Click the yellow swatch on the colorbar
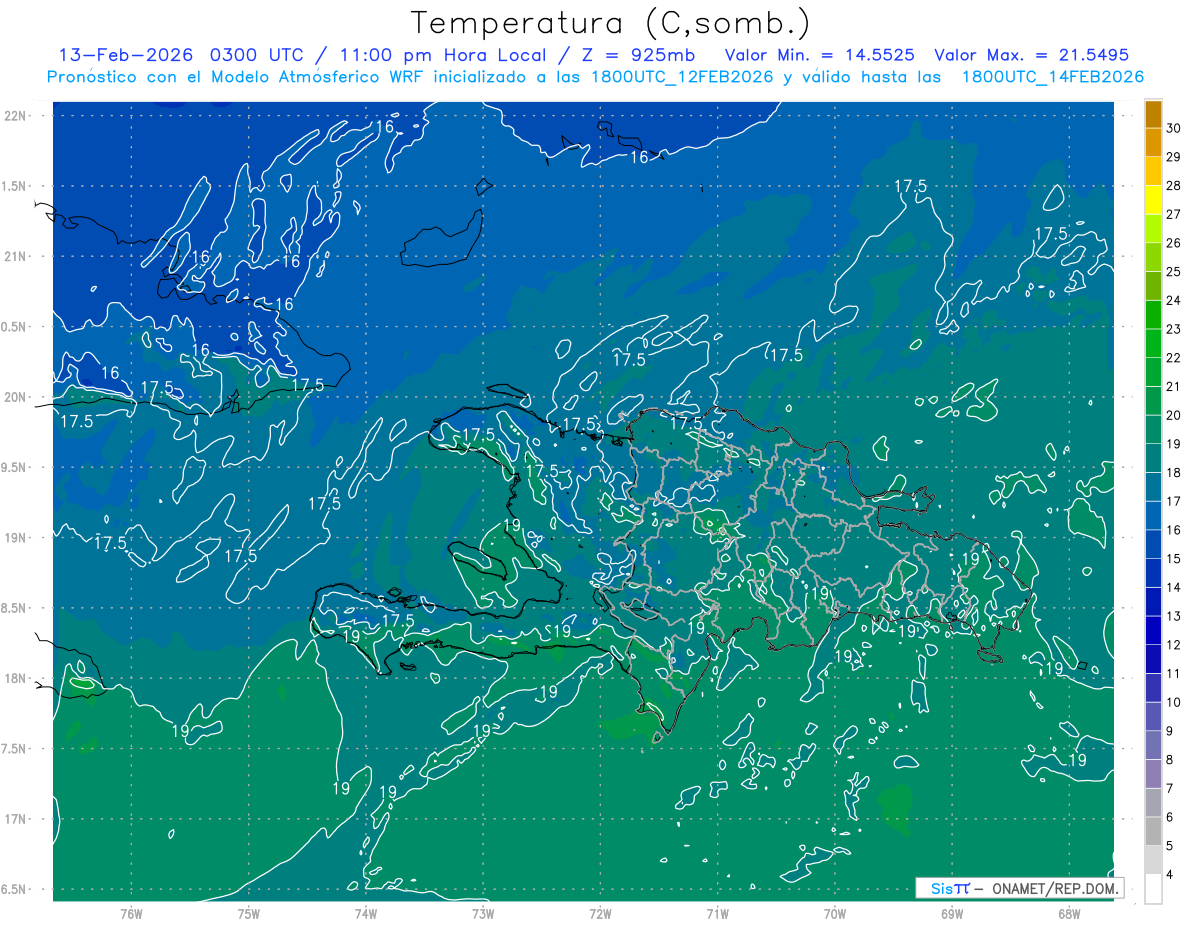 point(1153,201)
